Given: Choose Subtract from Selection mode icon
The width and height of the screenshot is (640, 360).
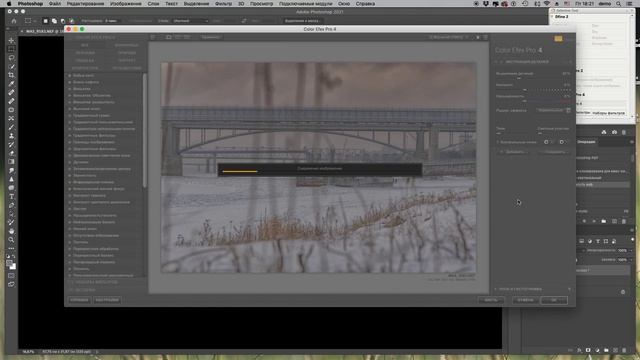Looking at the screenshot, I should coord(63,21).
